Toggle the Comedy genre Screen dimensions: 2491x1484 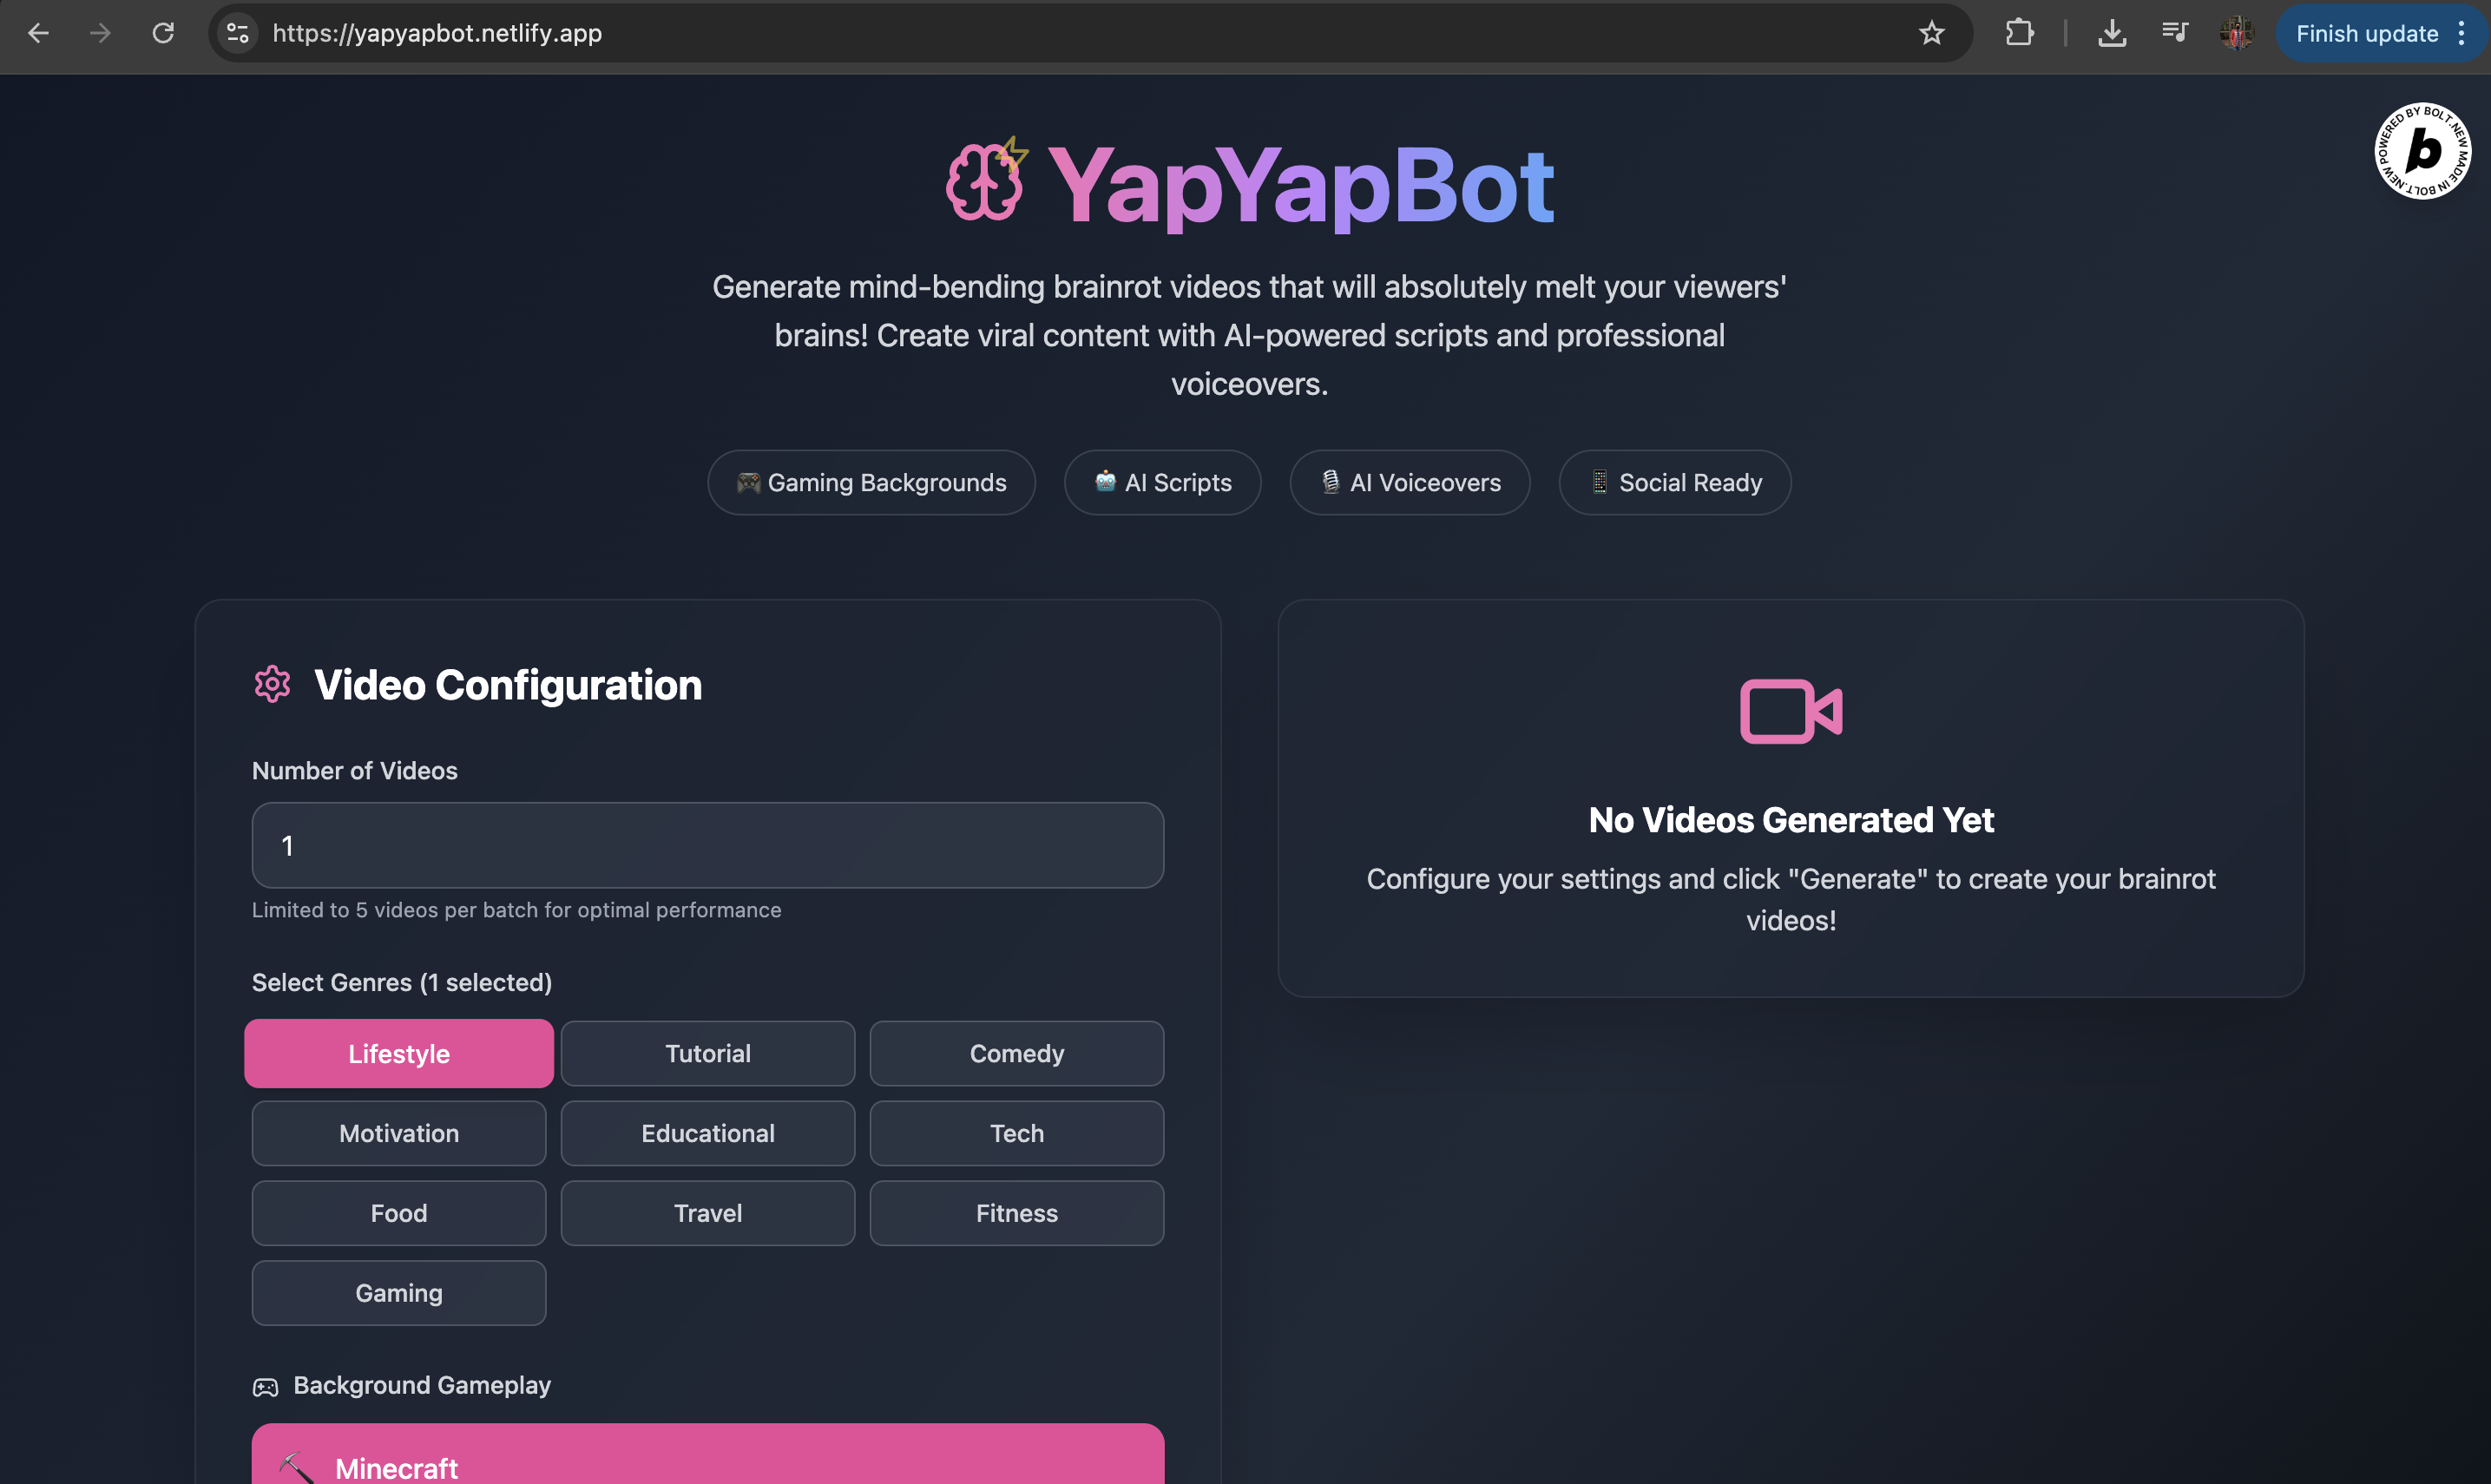[1016, 1053]
